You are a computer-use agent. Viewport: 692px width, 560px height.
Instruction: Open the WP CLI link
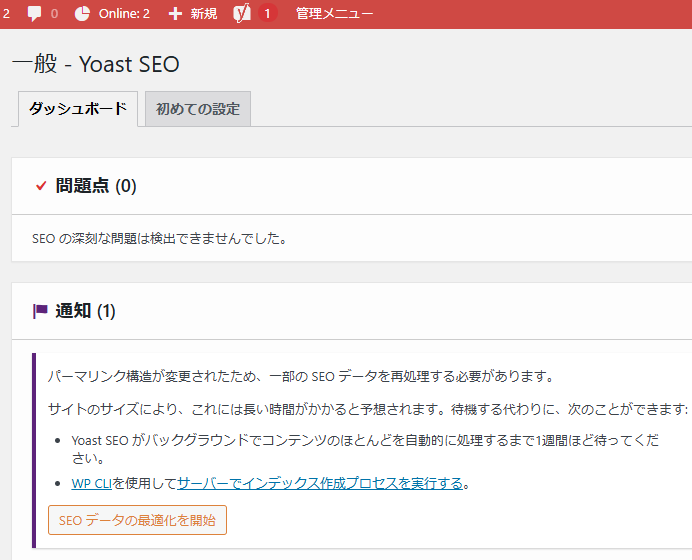[x=92, y=483]
